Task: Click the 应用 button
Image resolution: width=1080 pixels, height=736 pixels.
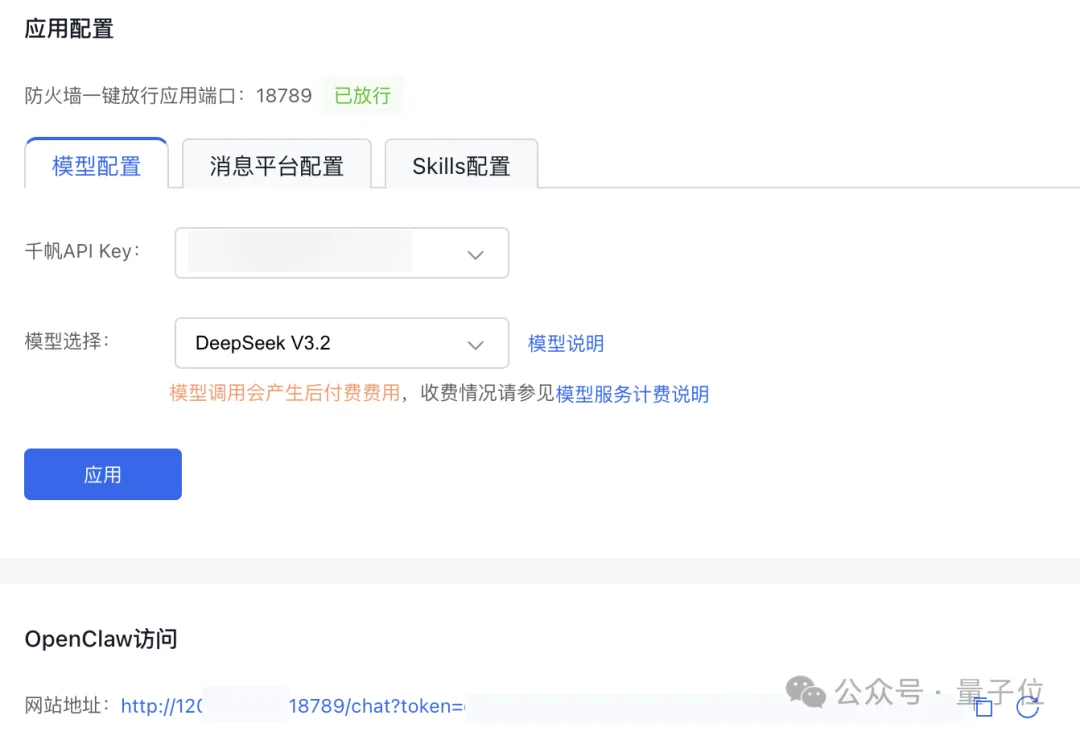Action: click(102, 474)
